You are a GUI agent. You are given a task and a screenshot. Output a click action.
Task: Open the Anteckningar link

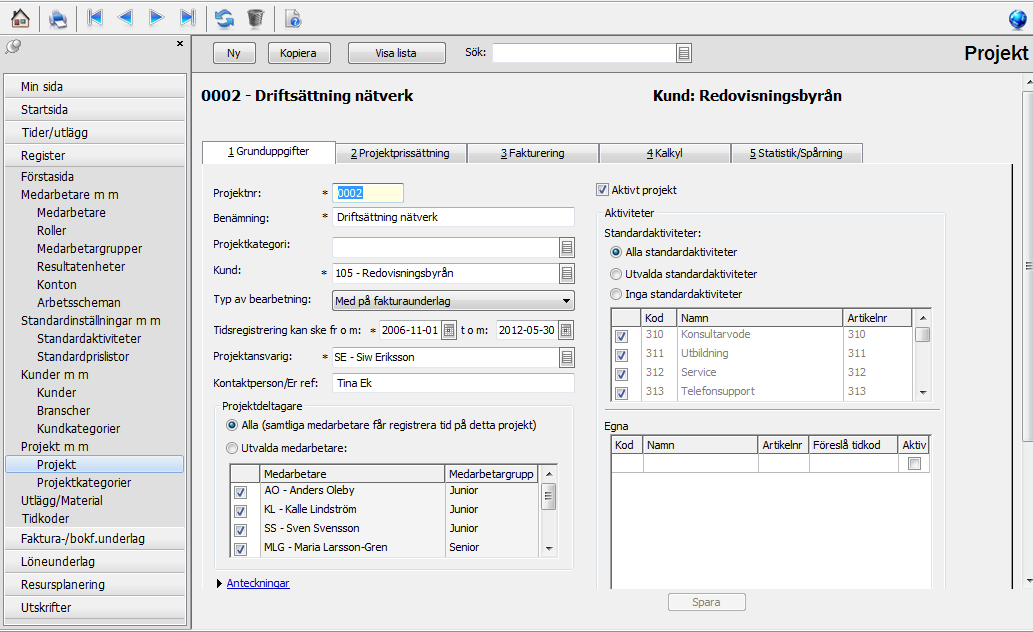pyautogui.click(x=258, y=583)
